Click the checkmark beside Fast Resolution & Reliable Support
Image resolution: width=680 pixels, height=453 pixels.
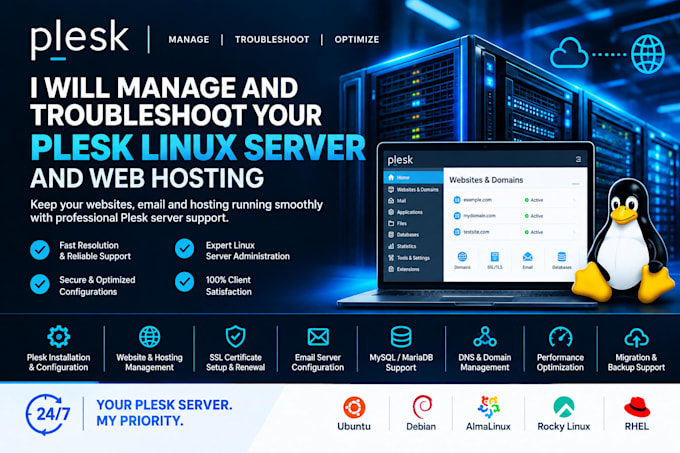coord(40,250)
